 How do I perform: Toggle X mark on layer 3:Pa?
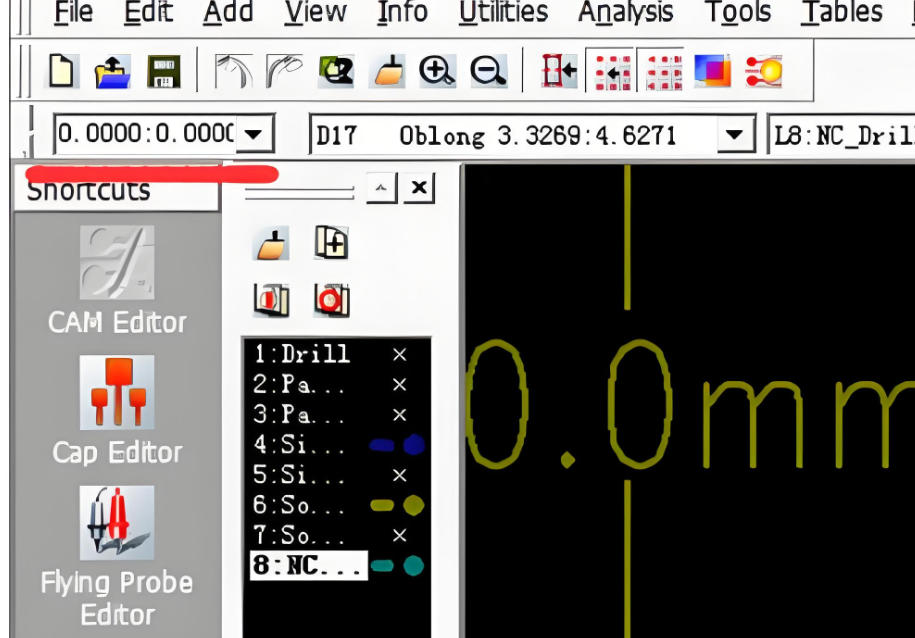point(399,415)
